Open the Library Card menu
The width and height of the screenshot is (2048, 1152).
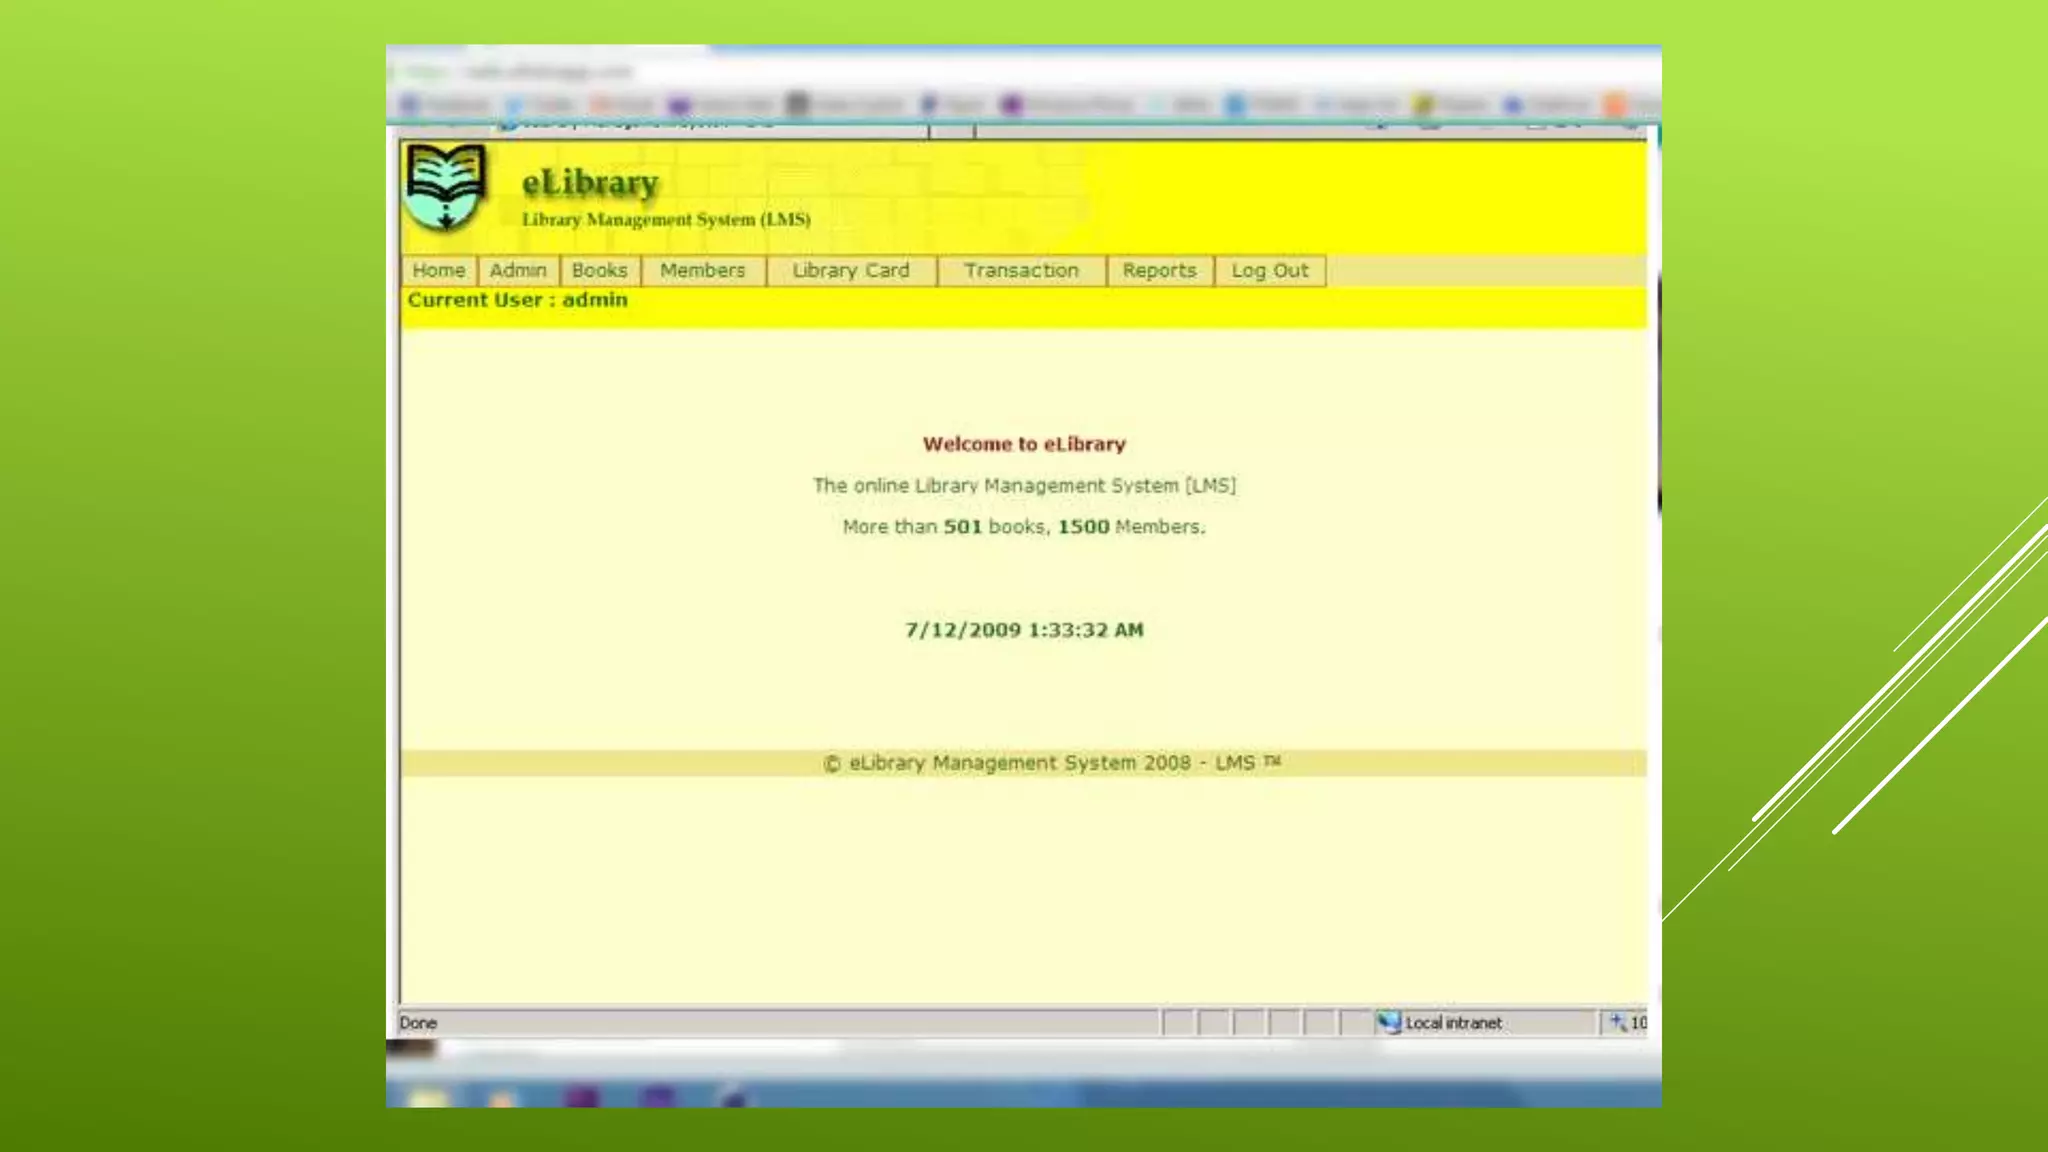coord(851,271)
